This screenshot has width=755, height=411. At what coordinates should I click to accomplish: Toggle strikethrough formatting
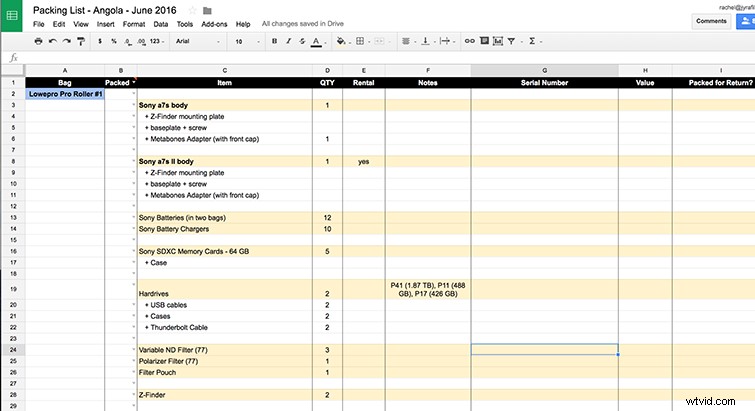pos(301,42)
